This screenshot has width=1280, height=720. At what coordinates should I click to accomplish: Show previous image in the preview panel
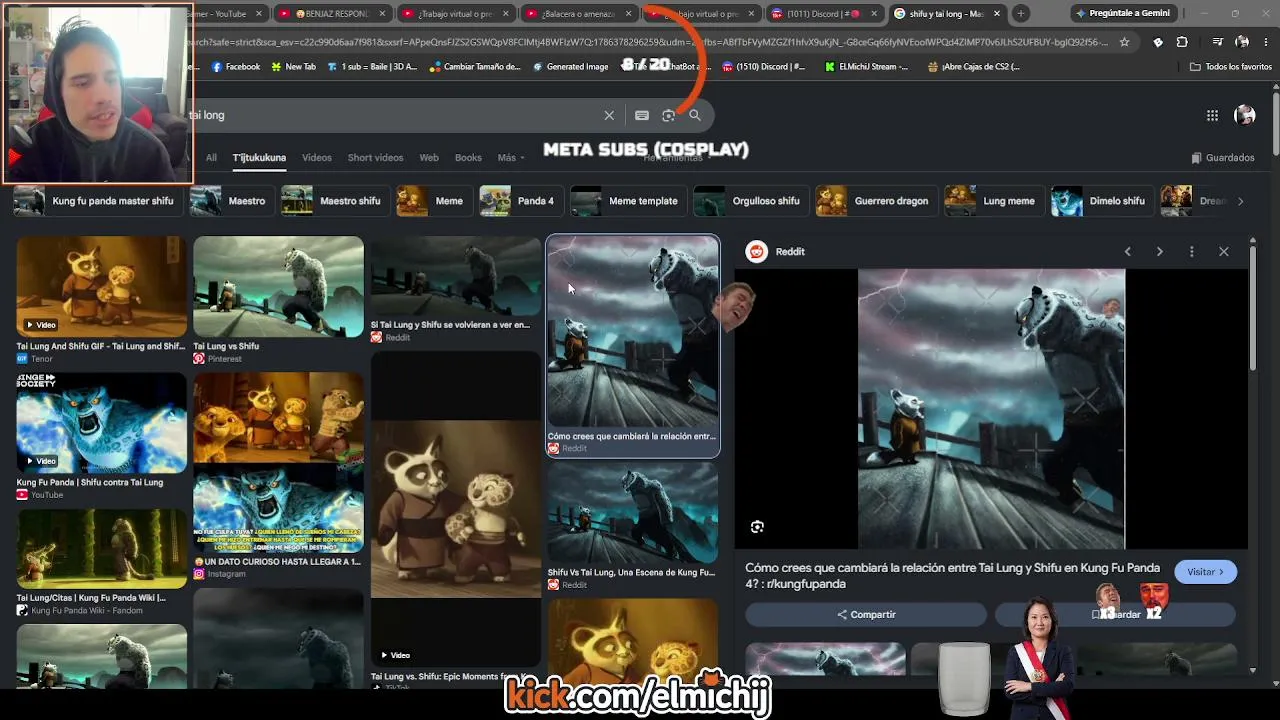(1127, 252)
